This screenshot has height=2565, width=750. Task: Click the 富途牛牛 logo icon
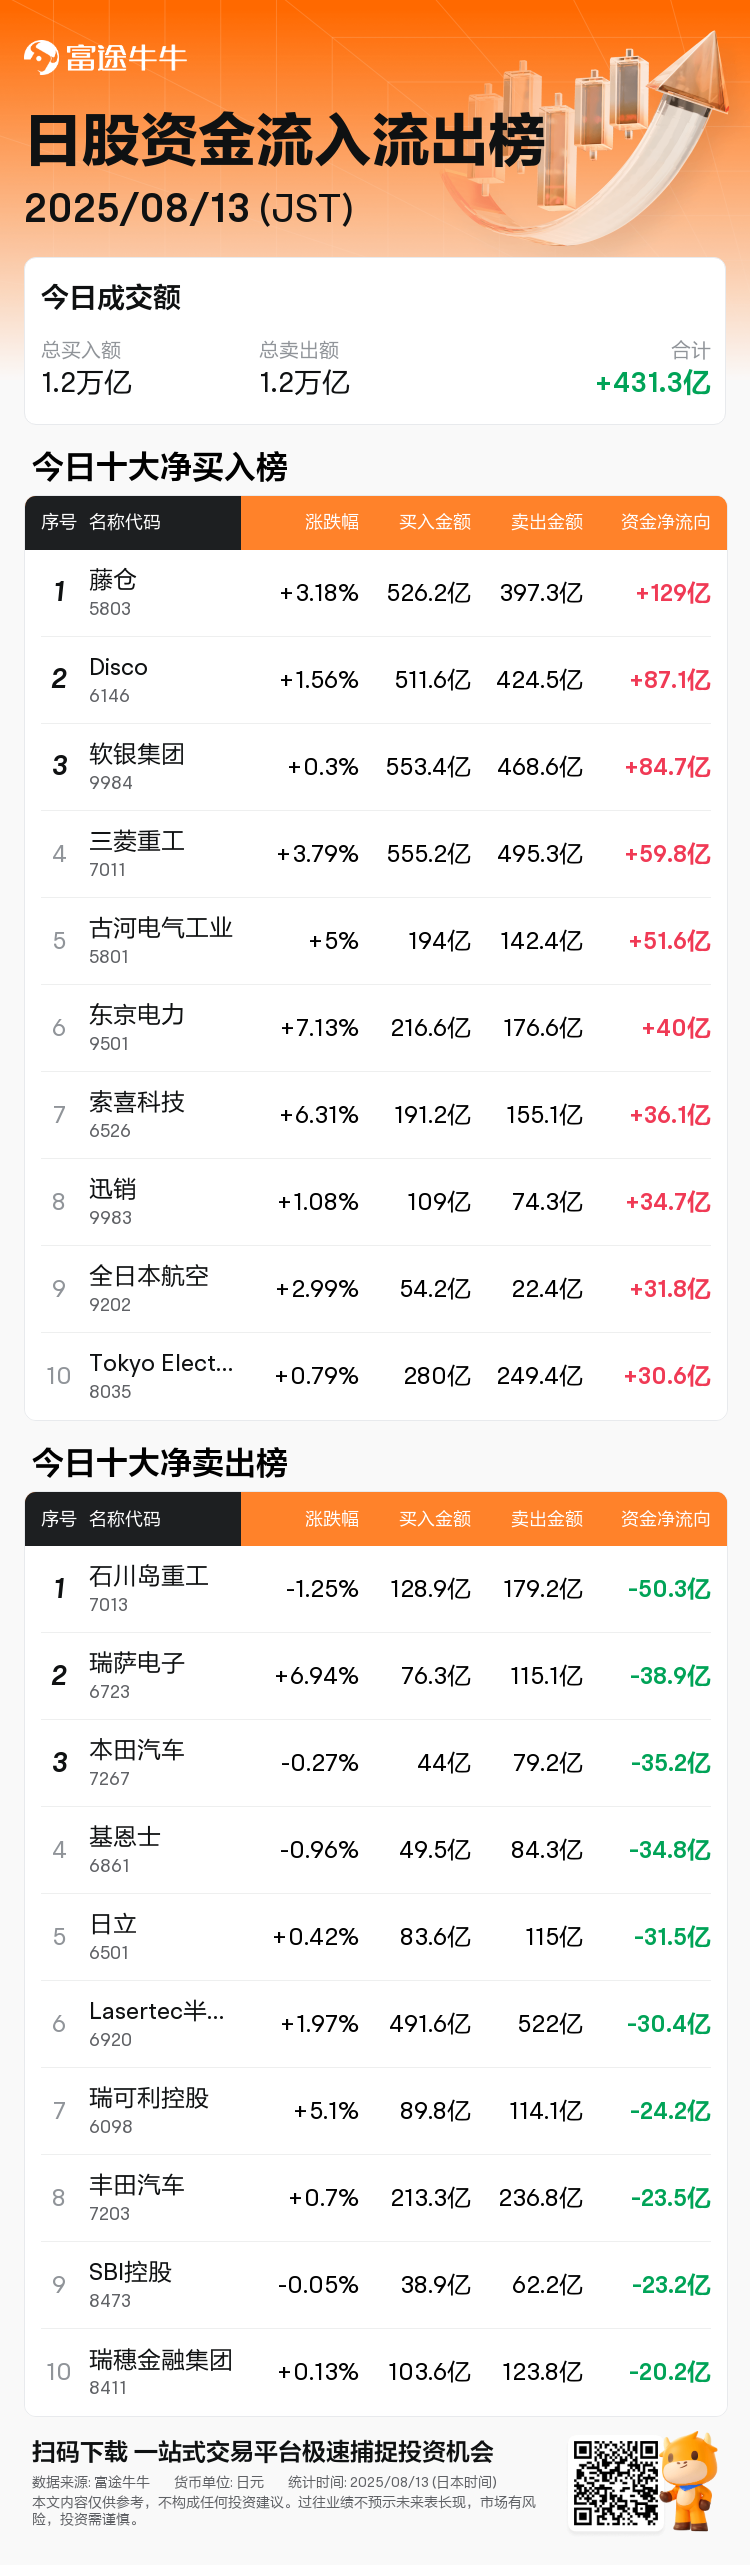[x=41, y=58]
